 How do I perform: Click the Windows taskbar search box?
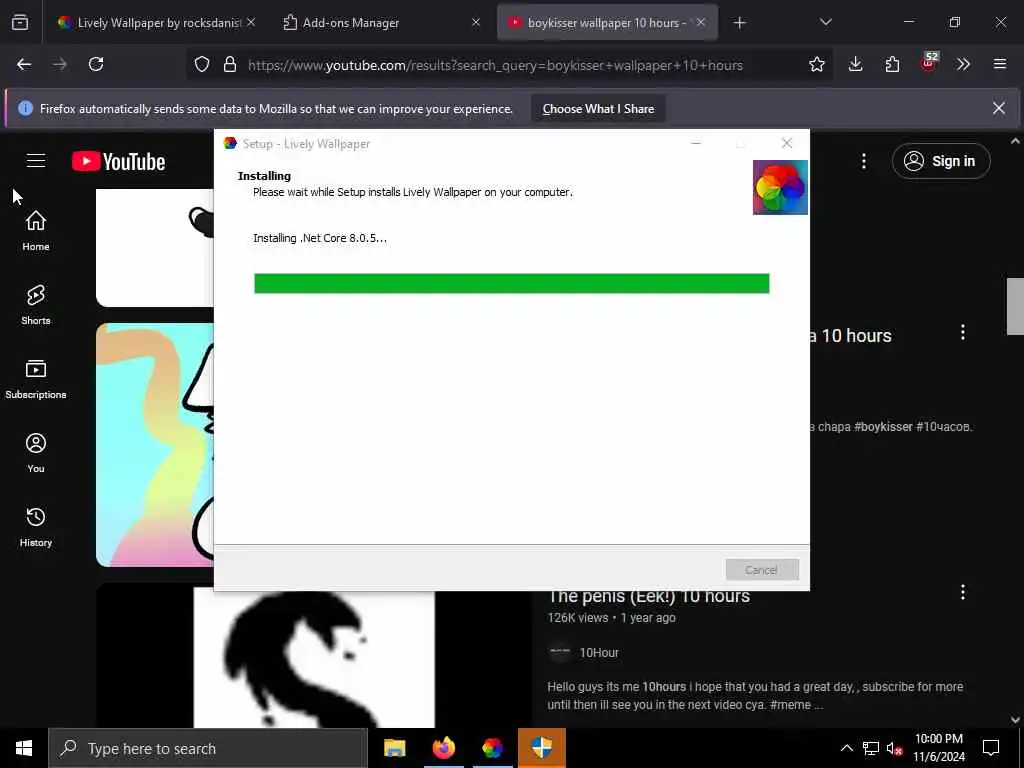coord(208,748)
